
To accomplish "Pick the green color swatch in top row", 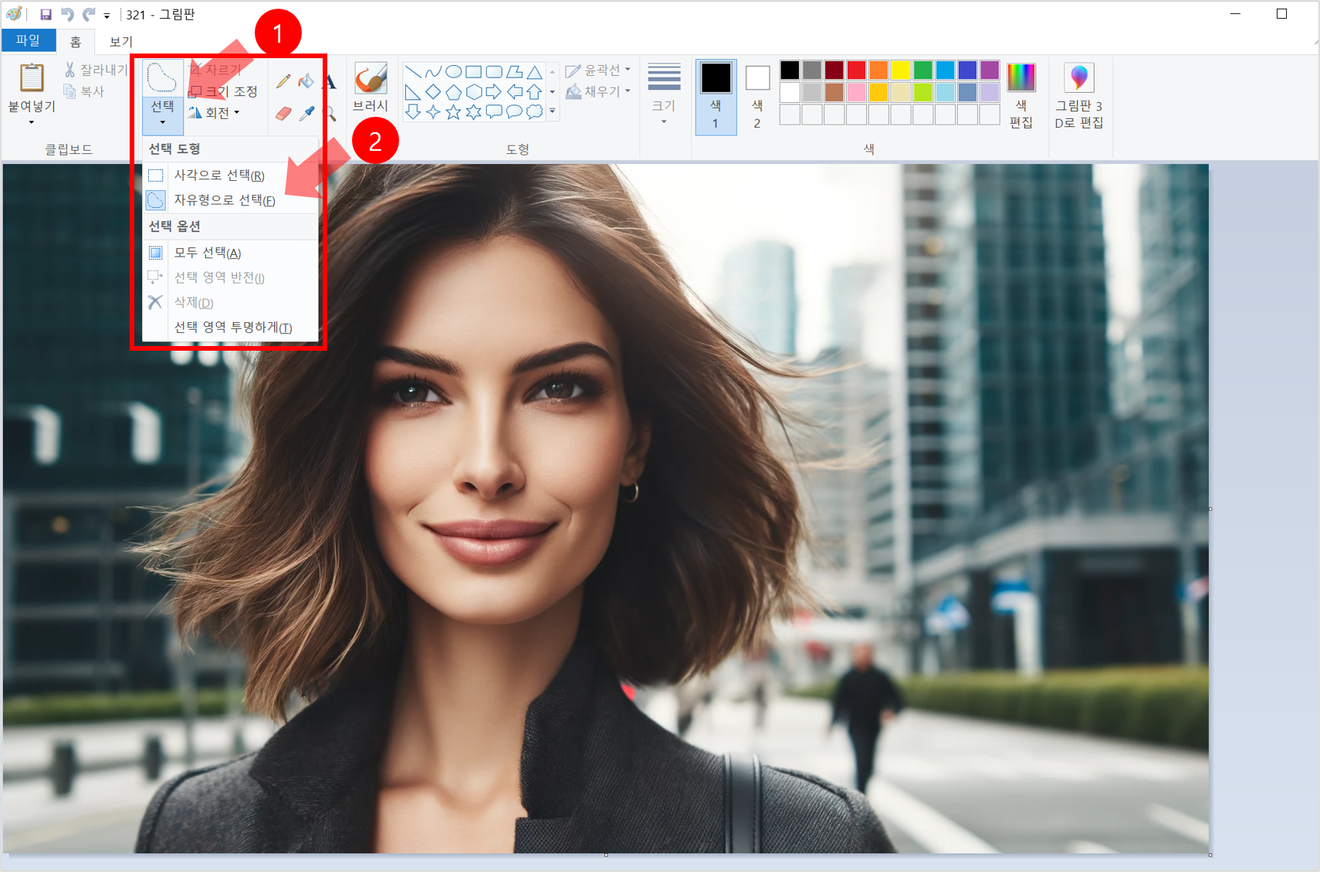I will 922,70.
